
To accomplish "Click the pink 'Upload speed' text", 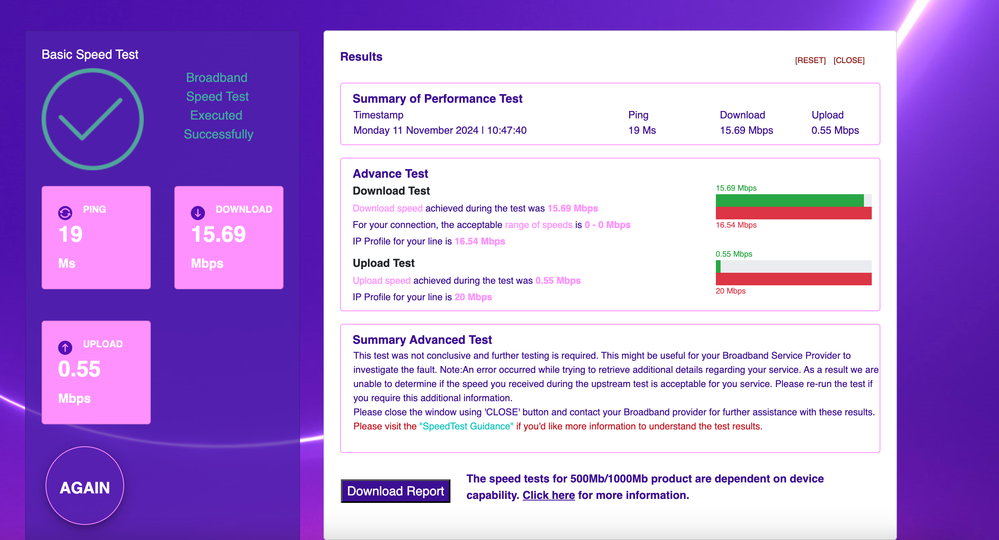I will [x=382, y=281].
